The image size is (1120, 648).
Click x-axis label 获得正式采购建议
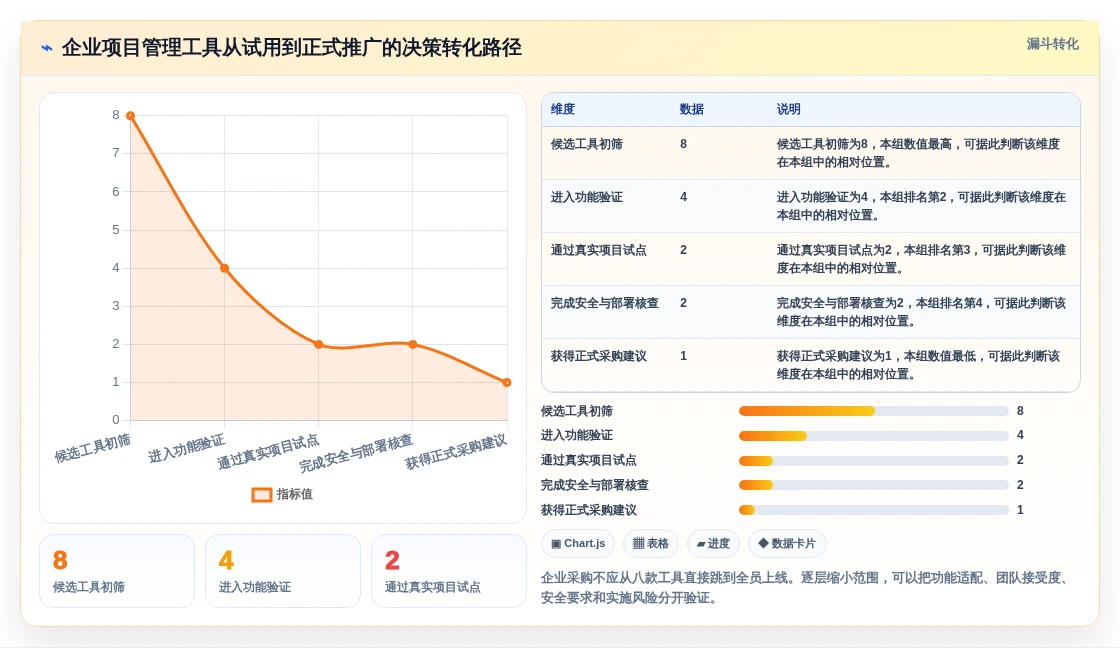pos(456,452)
